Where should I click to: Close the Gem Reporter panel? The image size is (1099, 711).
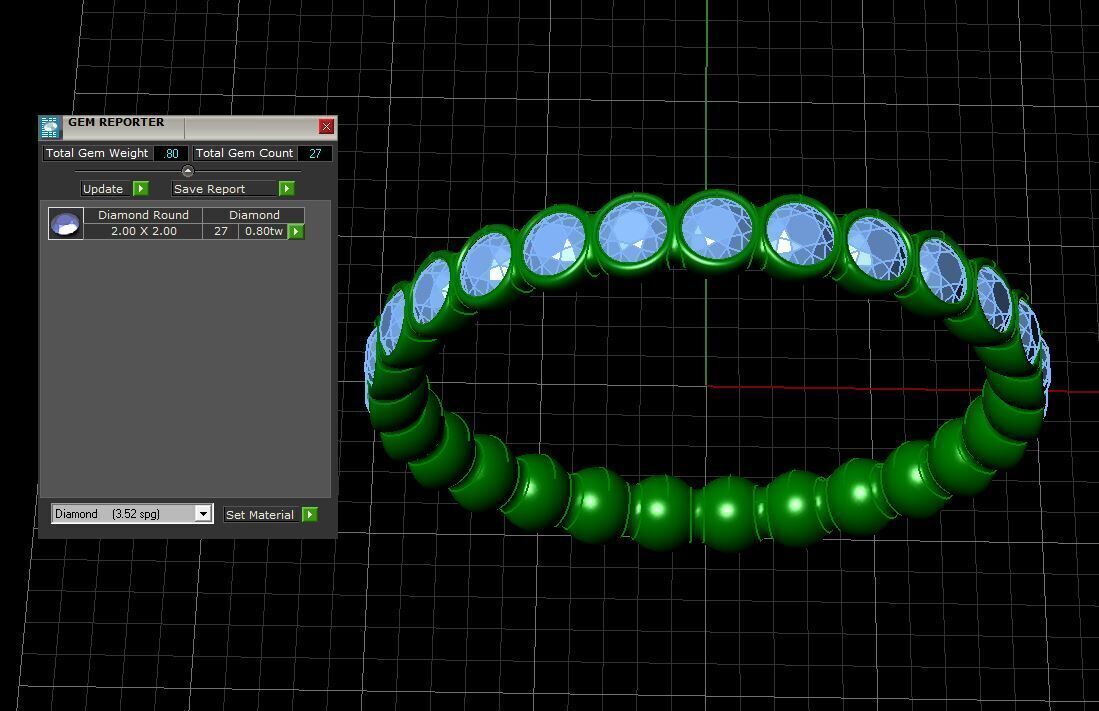(326, 126)
